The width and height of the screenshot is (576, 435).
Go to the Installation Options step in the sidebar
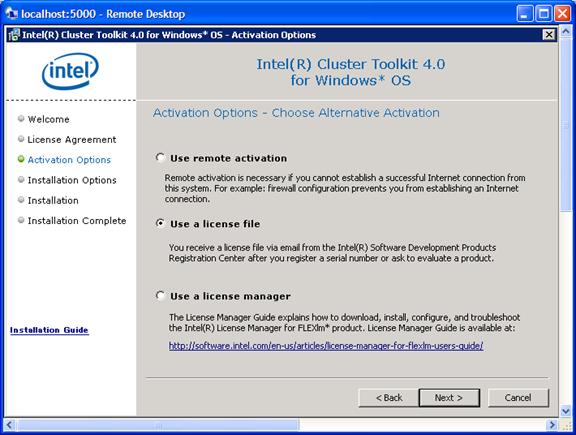coord(72,180)
